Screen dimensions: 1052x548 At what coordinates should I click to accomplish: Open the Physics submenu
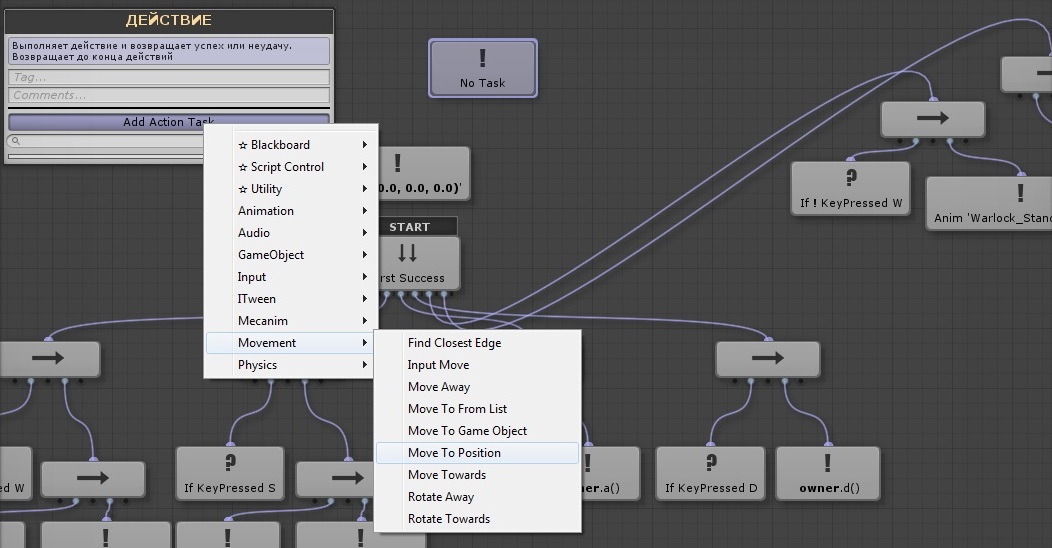[x=291, y=365]
